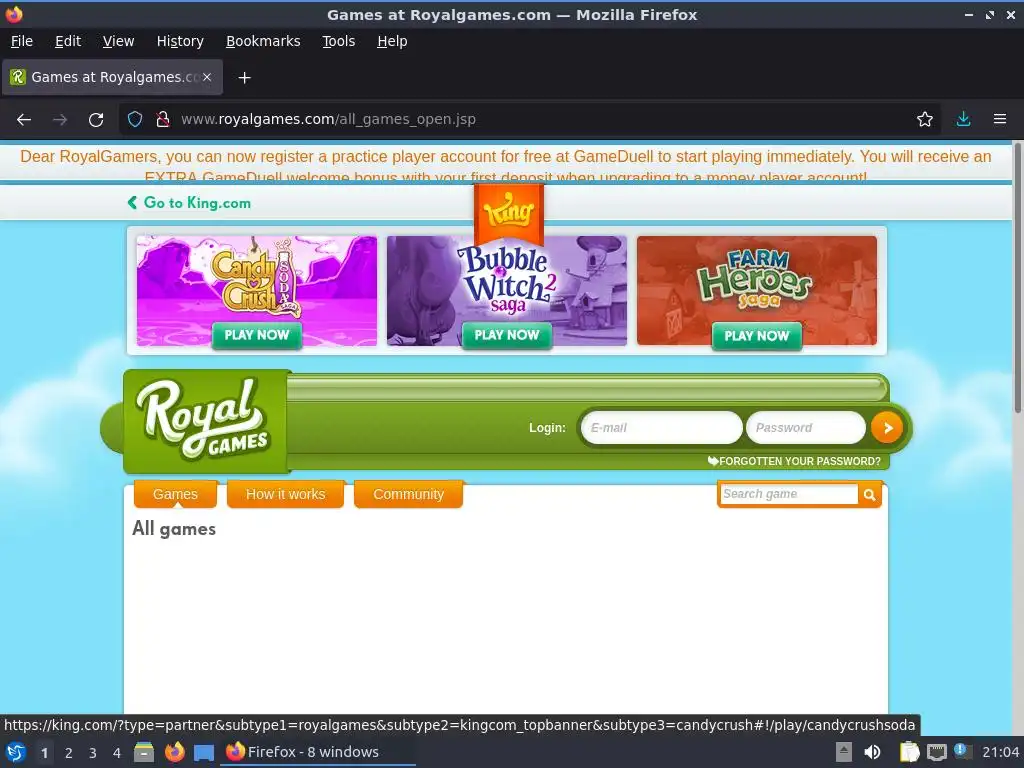This screenshot has height=768, width=1024.
Task: Click the notification tray icon with badge
Action: [x=963, y=751]
